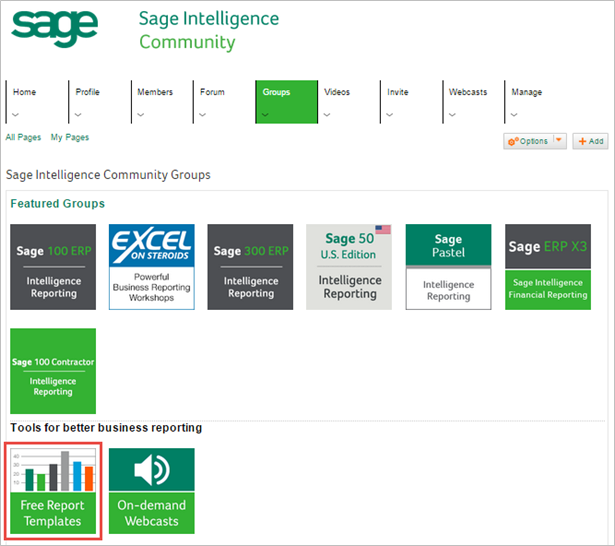Click the All Pages link

pos(23,137)
